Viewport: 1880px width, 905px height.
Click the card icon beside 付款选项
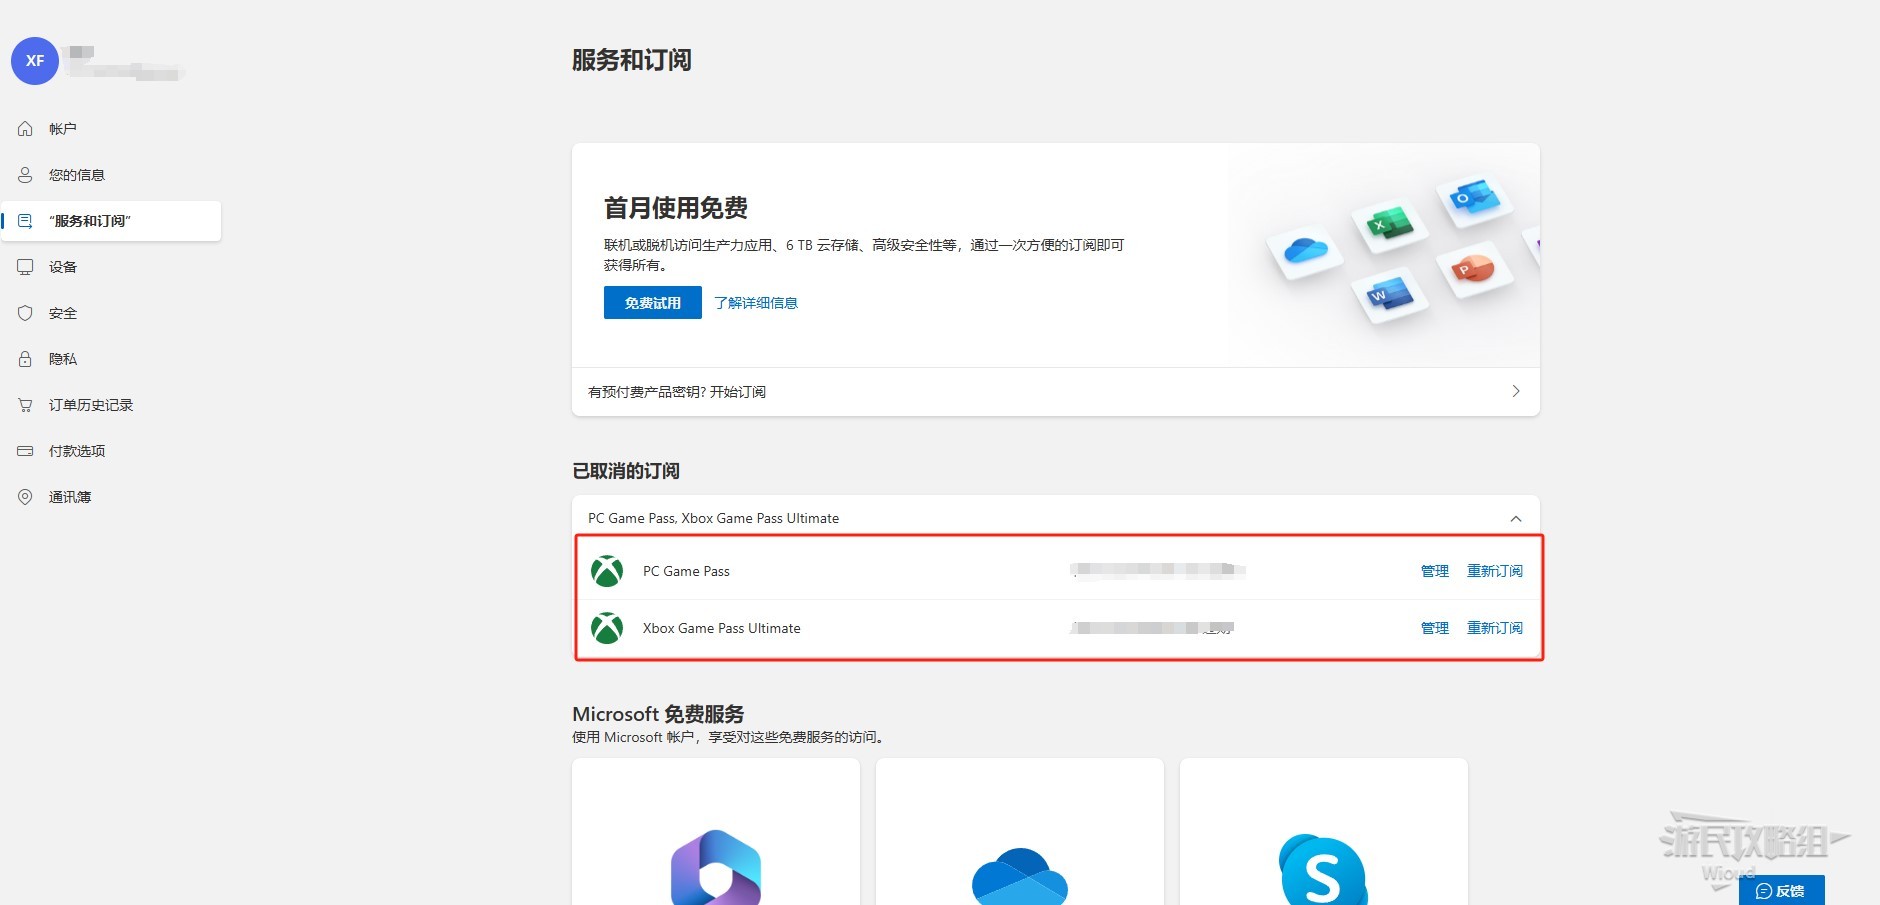[25, 451]
